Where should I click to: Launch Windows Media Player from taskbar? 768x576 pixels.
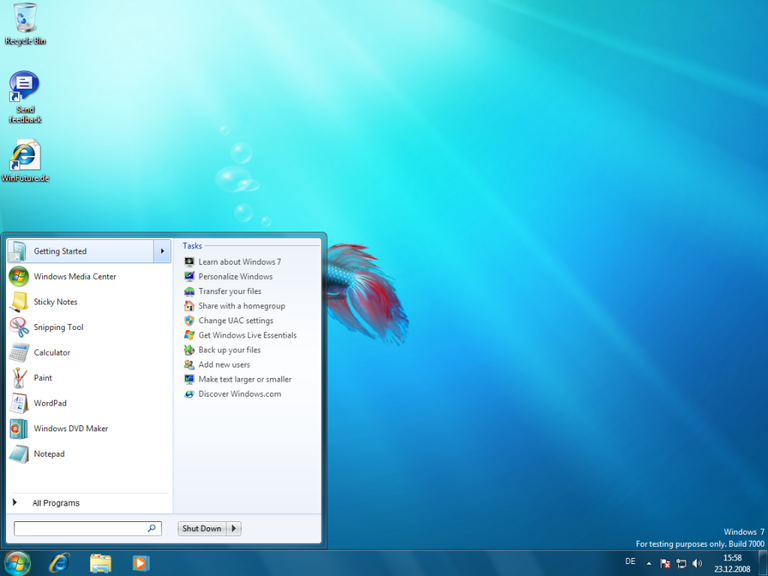tap(141, 563)
